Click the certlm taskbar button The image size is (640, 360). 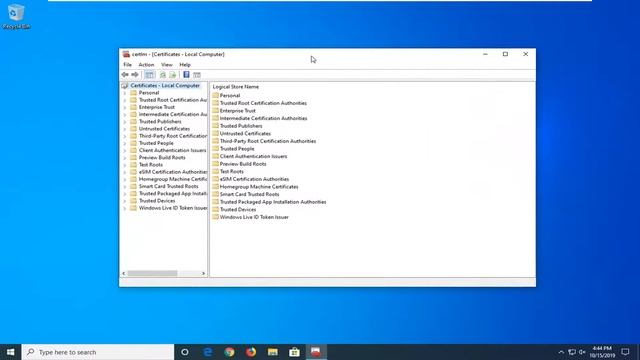tap(316, 352)
